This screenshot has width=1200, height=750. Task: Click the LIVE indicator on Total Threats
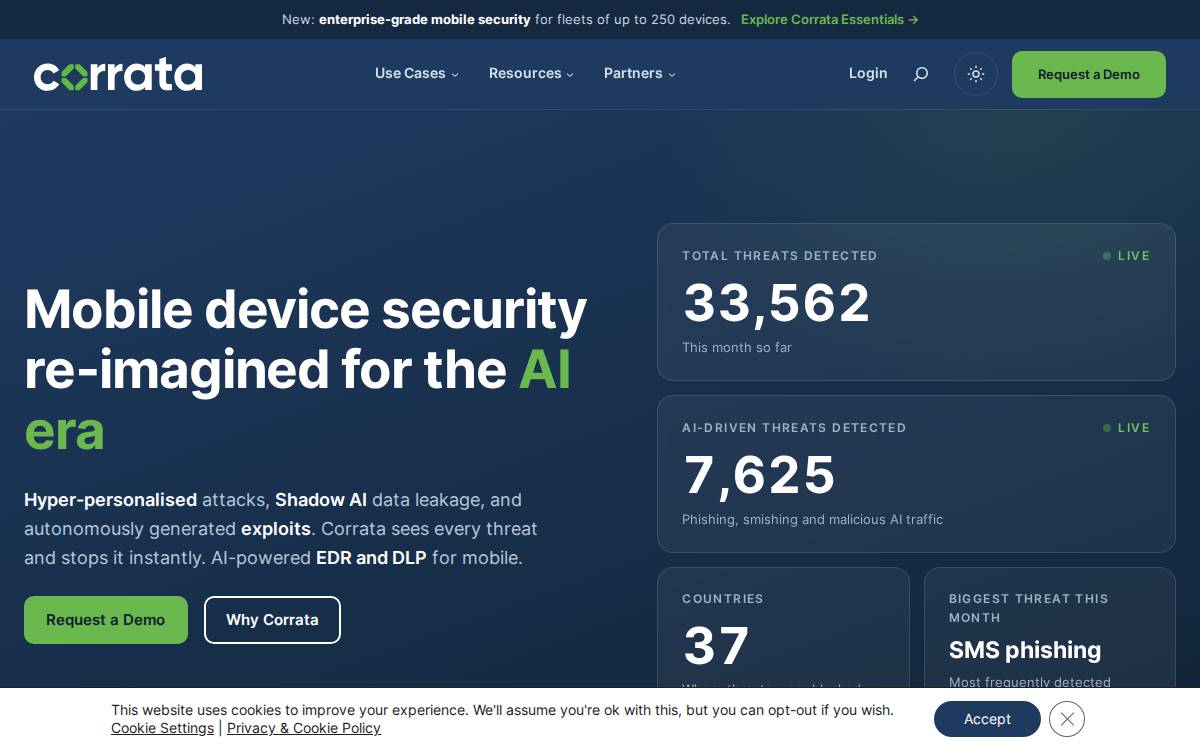point(1127,256)
